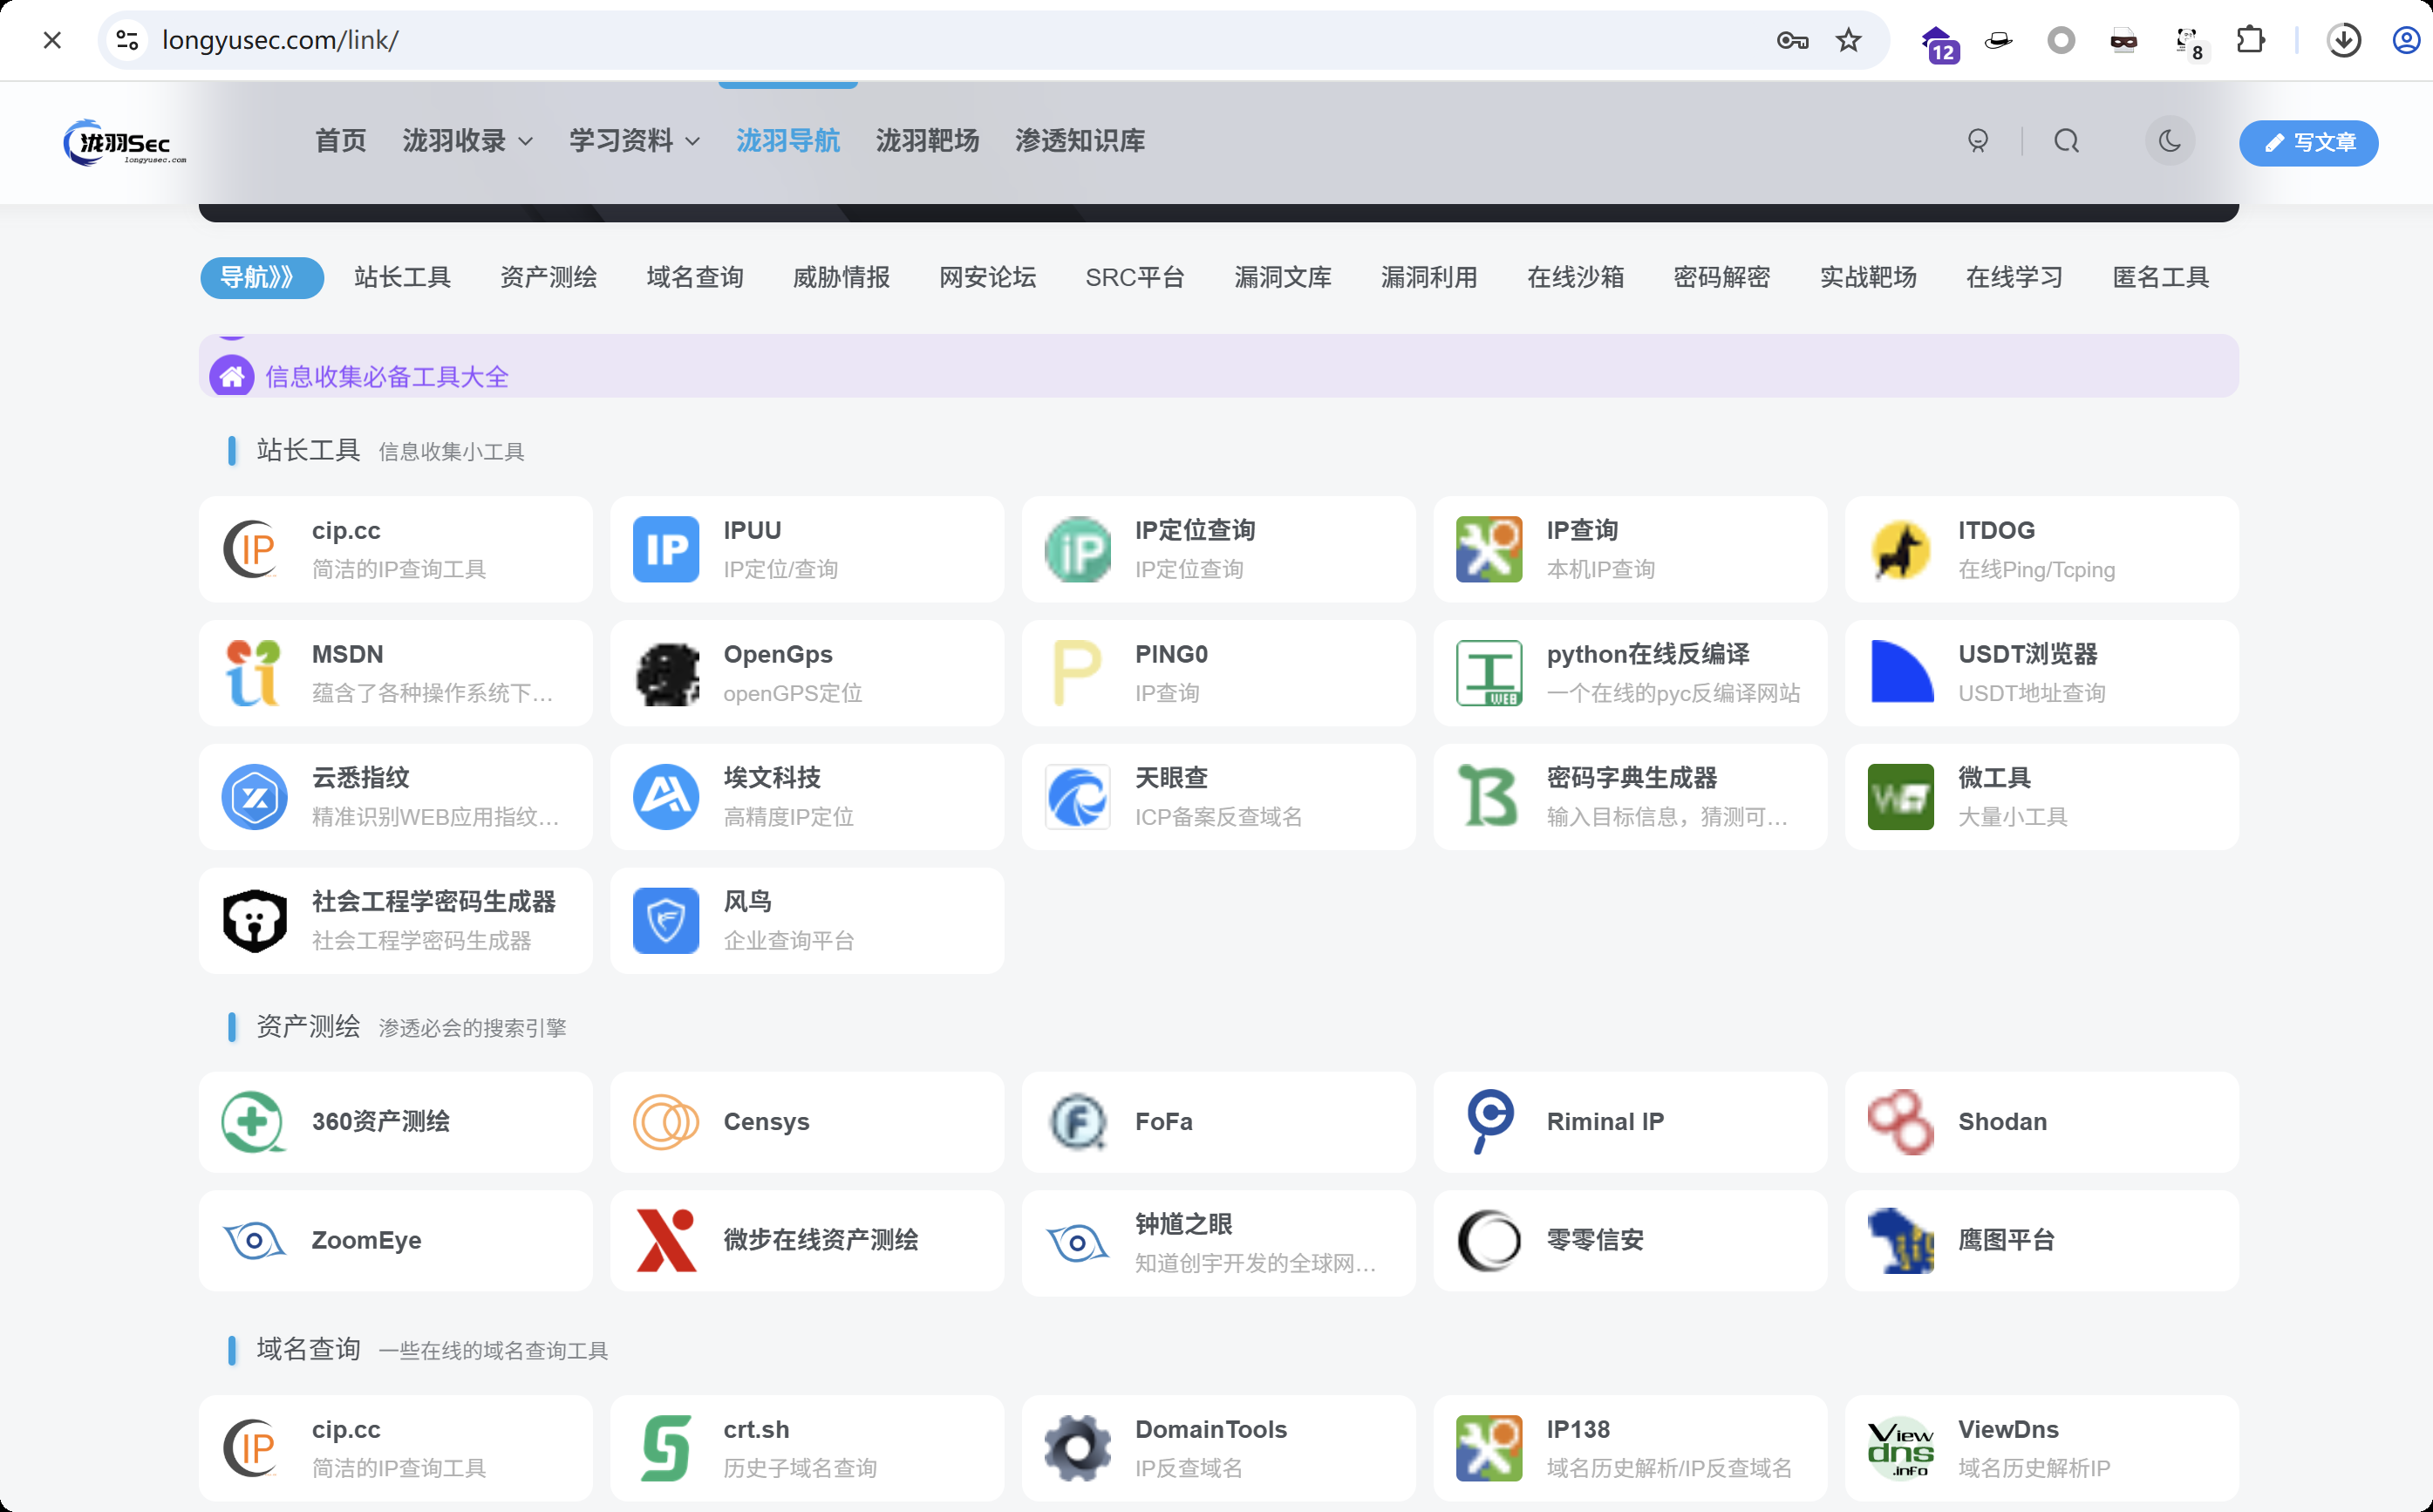
Task: Open browser extensions puzzle menu
Action: 2250,40
